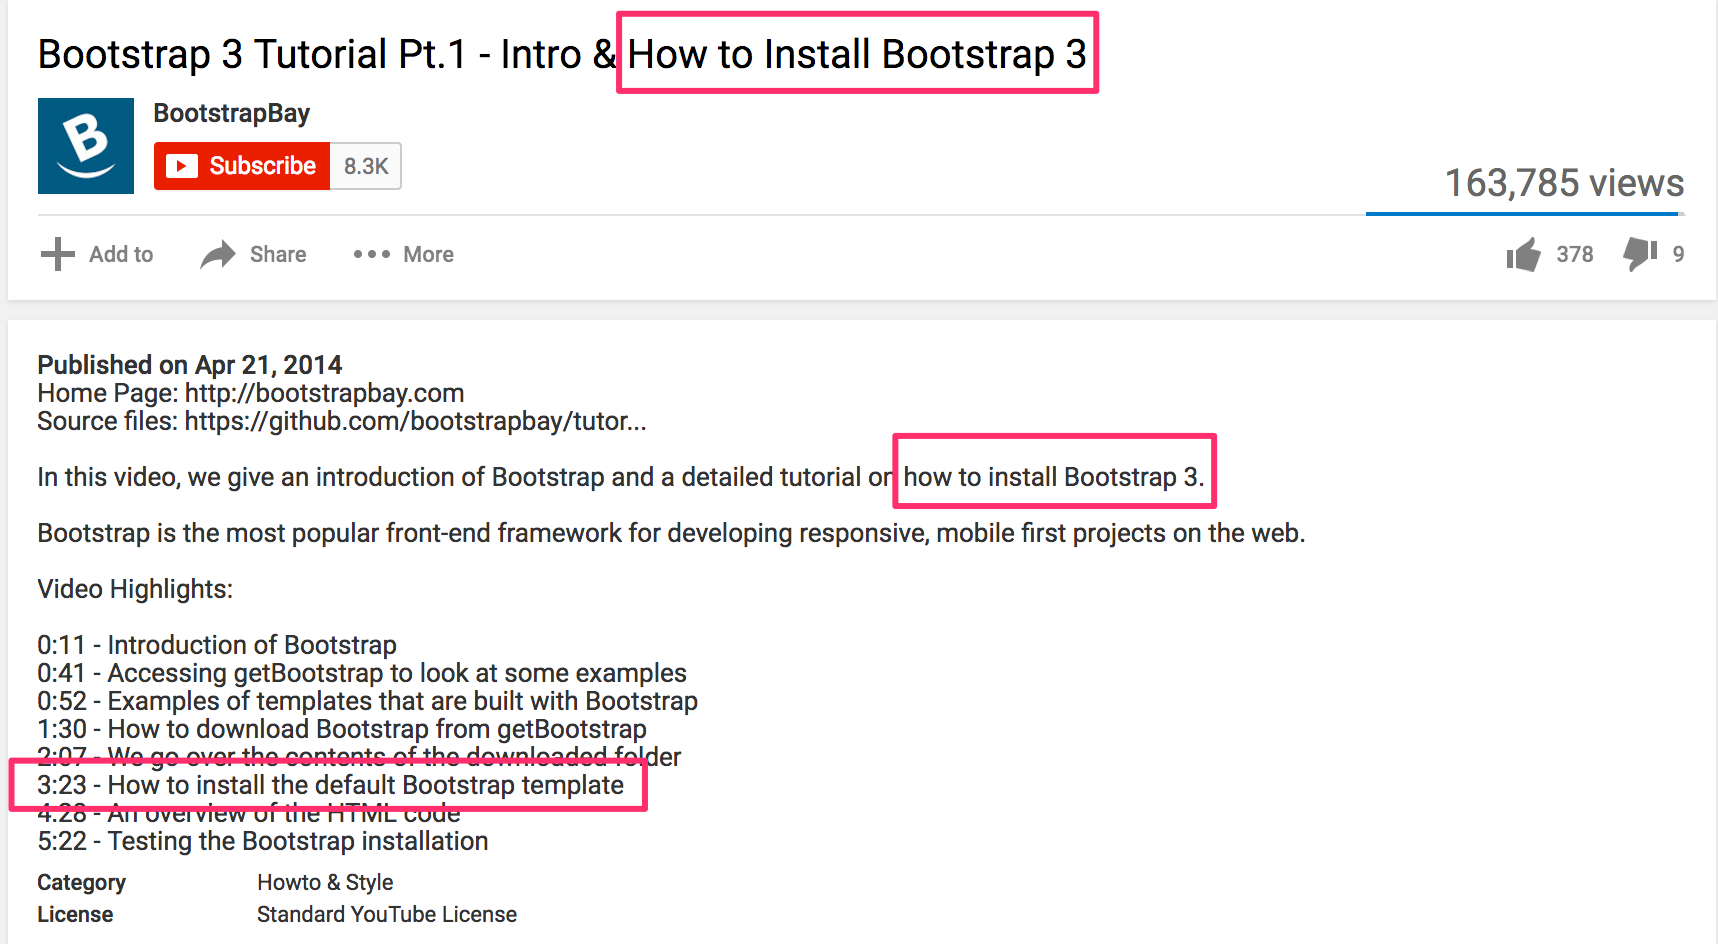Select the video title text
Image resolution: width=1718 pixels, height=944 pixels.
562,54
